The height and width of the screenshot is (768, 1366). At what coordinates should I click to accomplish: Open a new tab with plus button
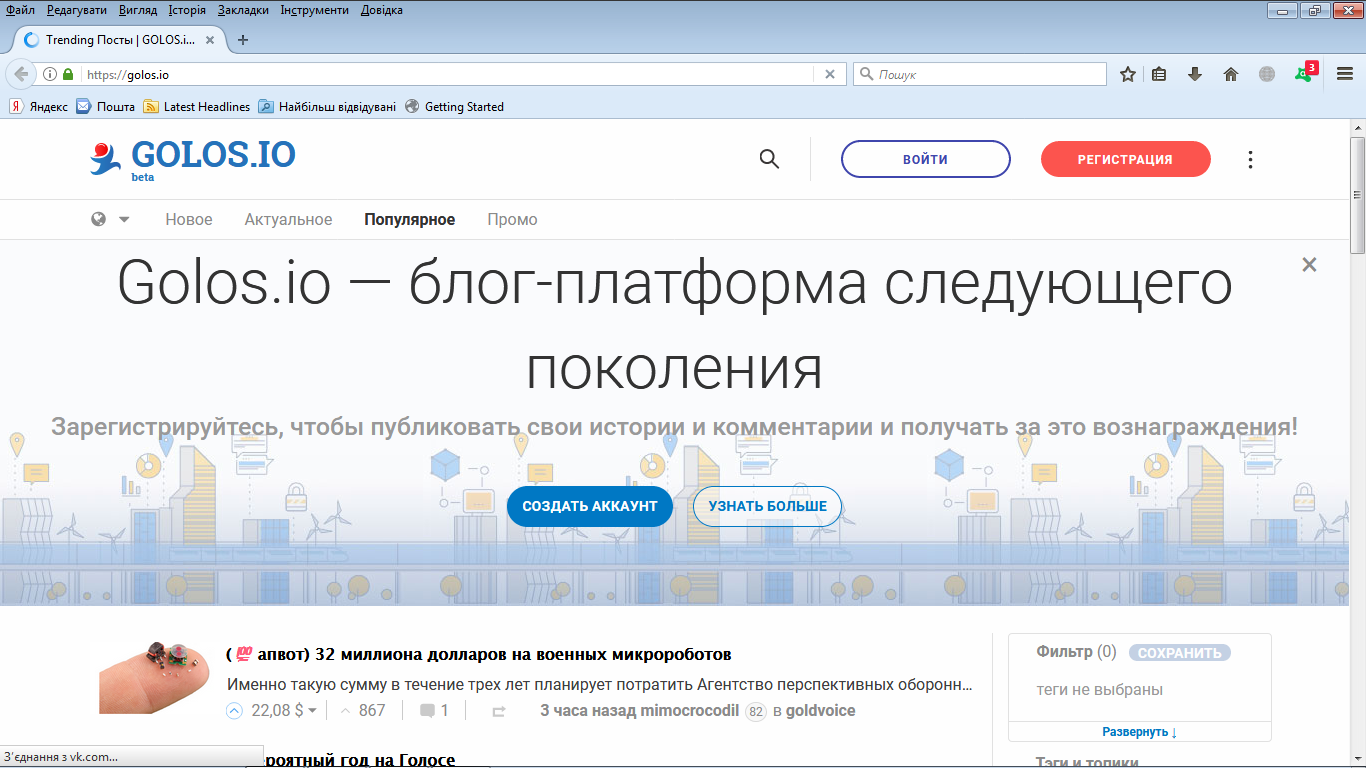coord(242,40)
